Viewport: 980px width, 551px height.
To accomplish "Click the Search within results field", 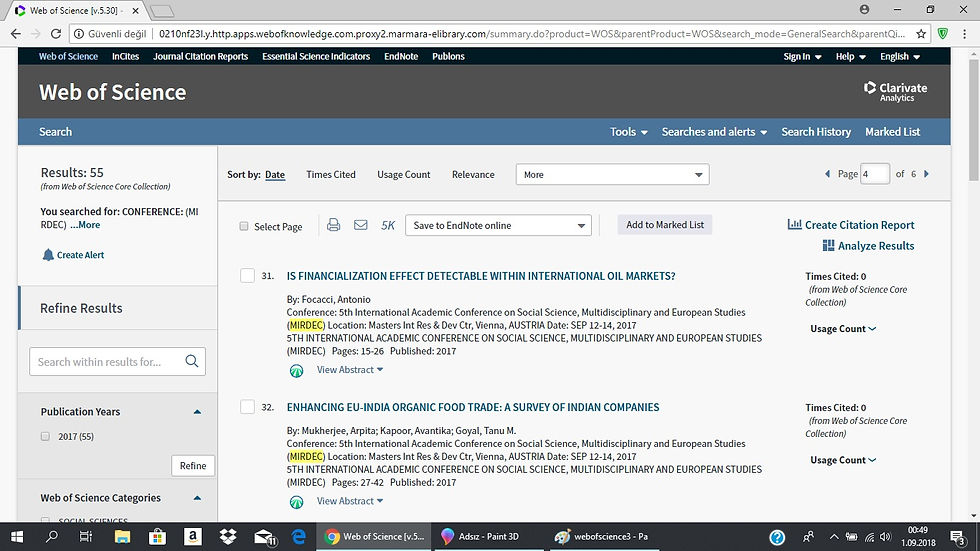I will pos(118,362).
